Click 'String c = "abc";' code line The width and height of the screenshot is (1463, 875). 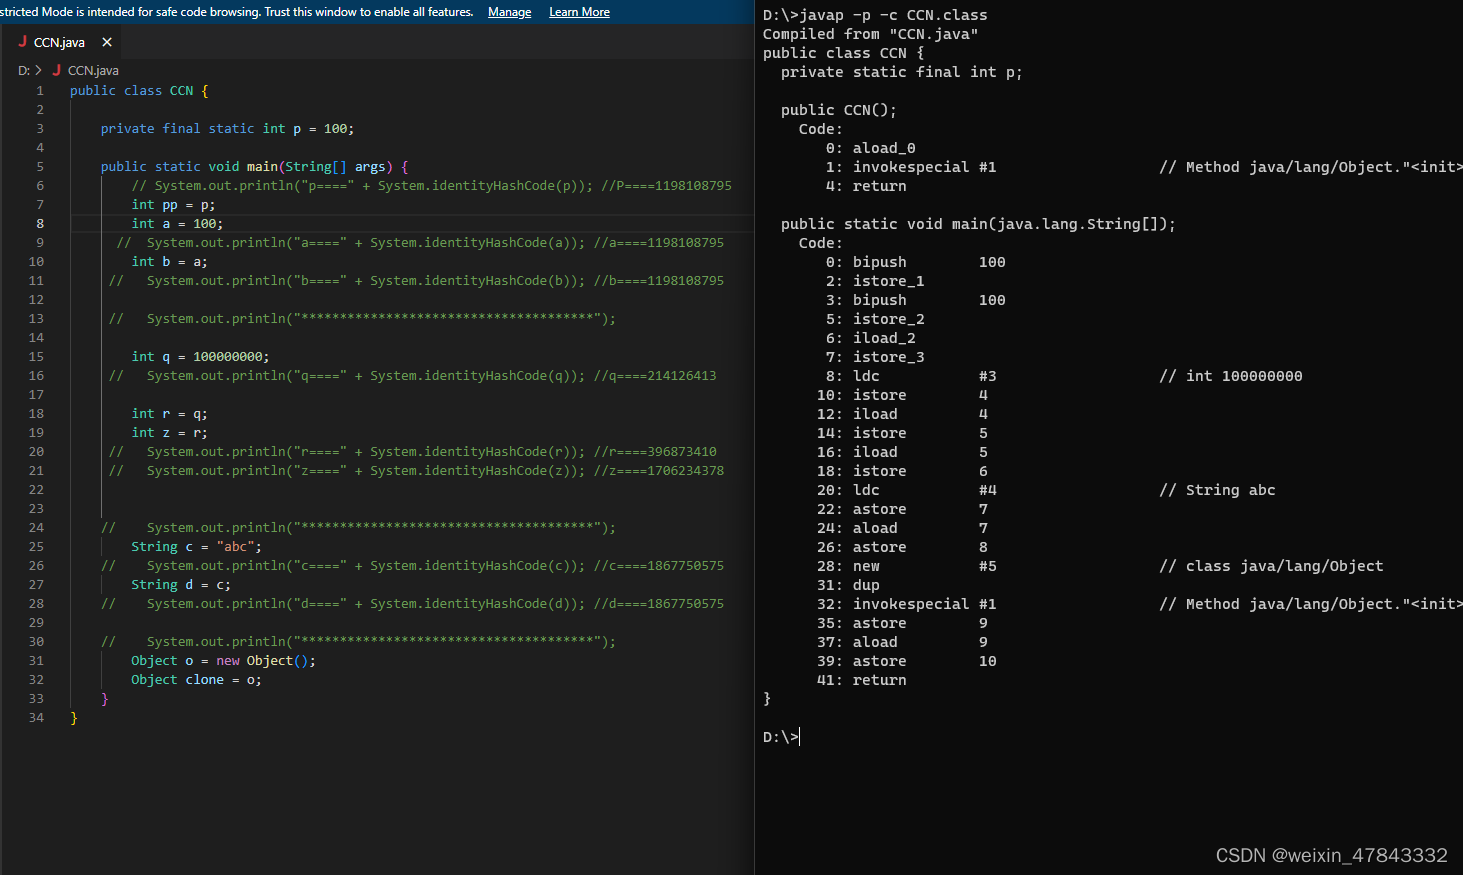[x=196, y=547]
